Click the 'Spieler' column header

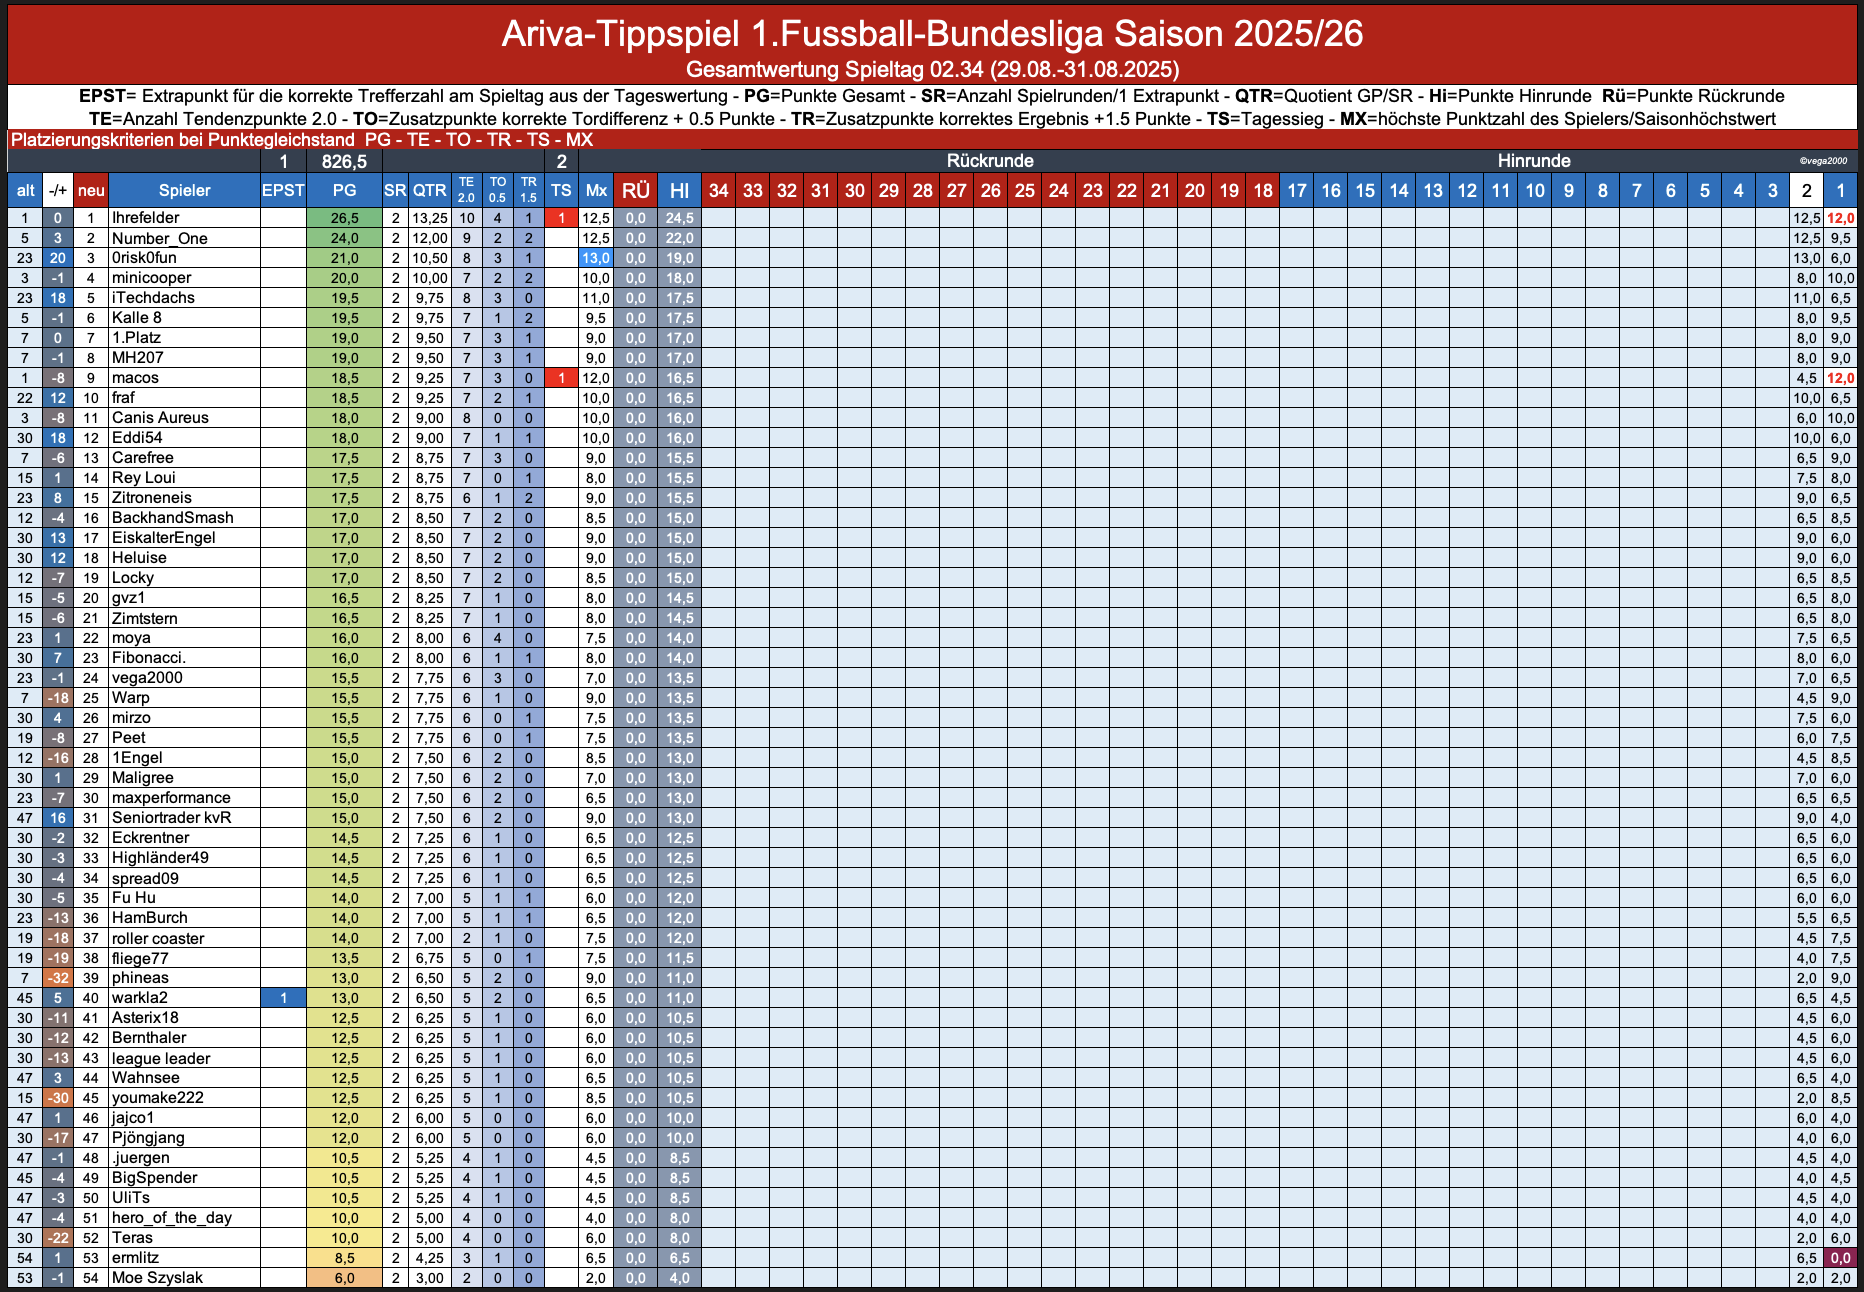pos(184,190)
